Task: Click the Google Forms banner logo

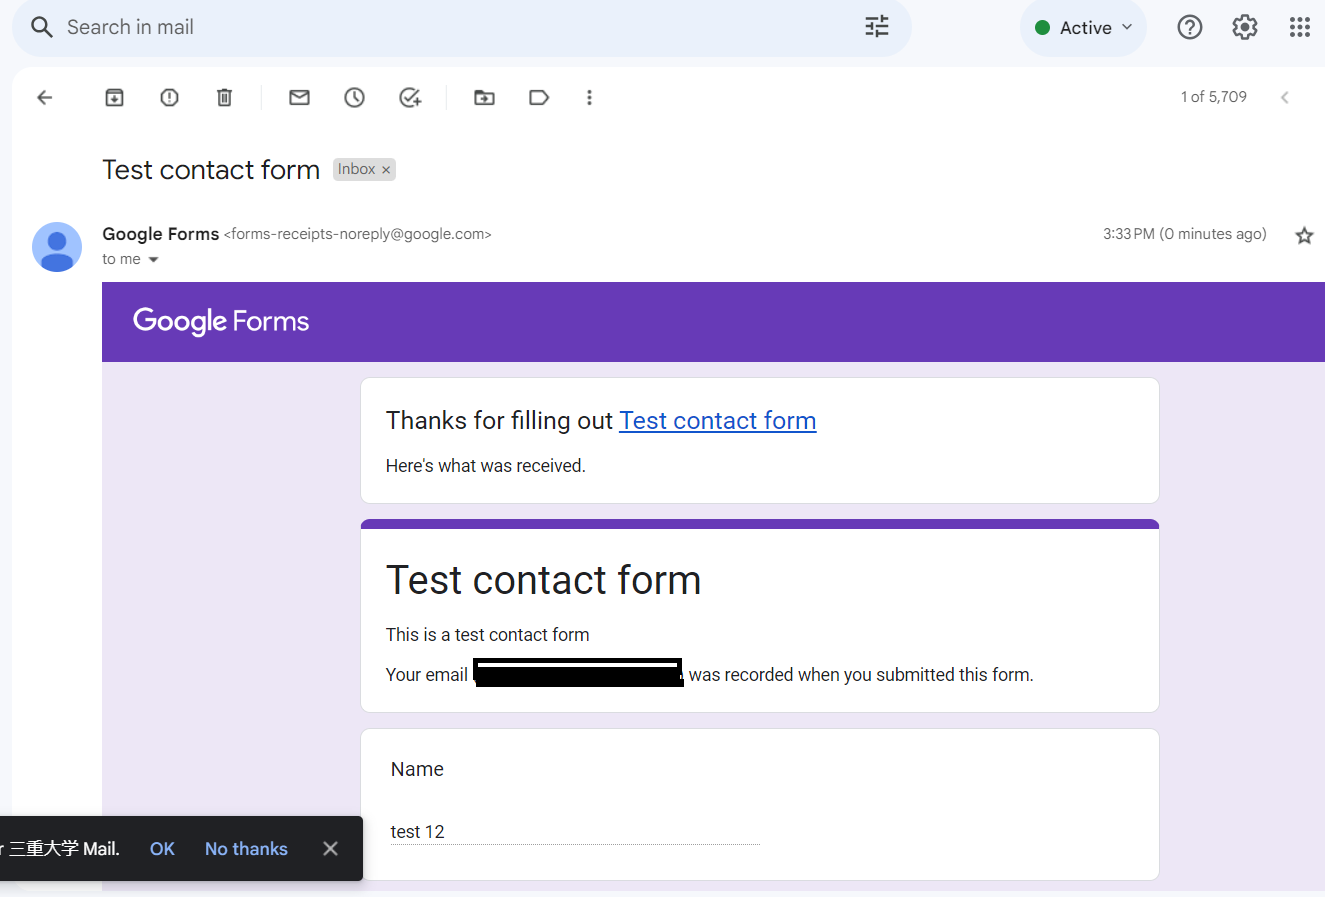Action: [221, 321]
